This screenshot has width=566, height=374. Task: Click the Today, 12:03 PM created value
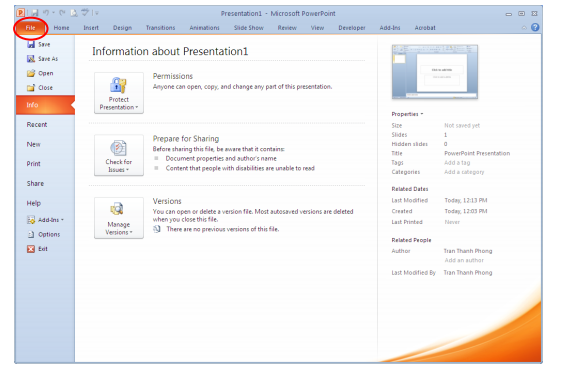point(466,211)
